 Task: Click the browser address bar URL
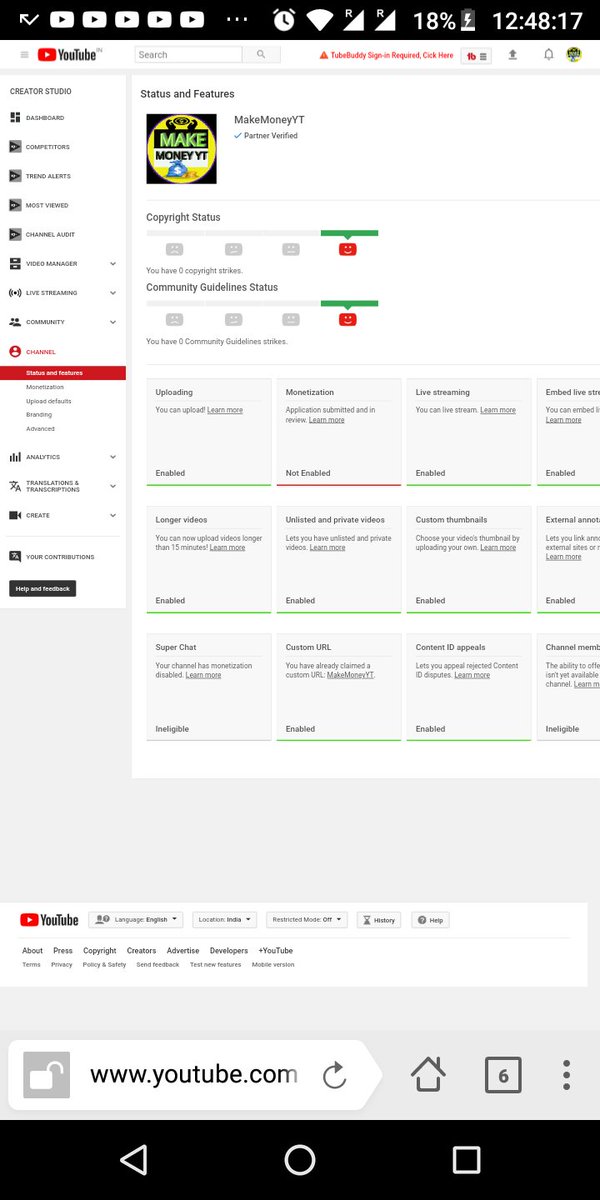click(x=194, y=1075)
